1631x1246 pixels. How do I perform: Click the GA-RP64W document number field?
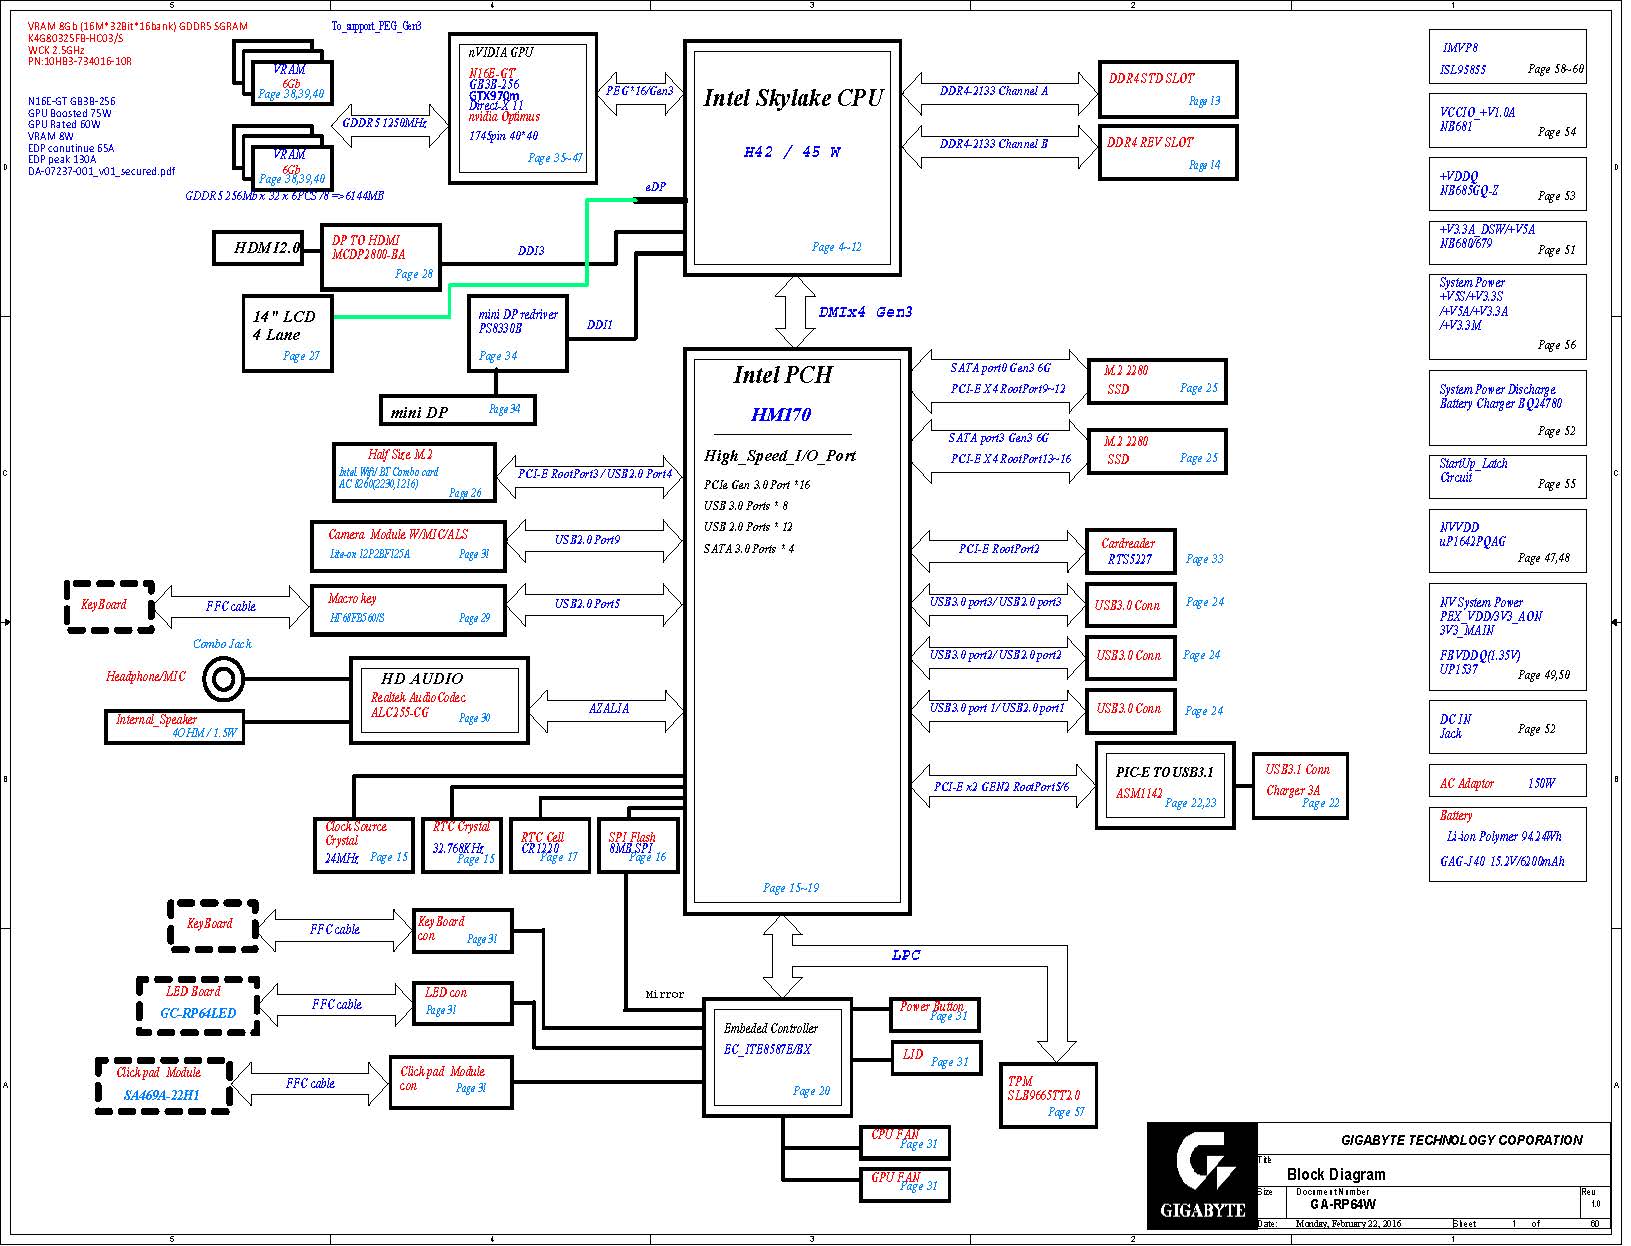tap(1342, 1204)
